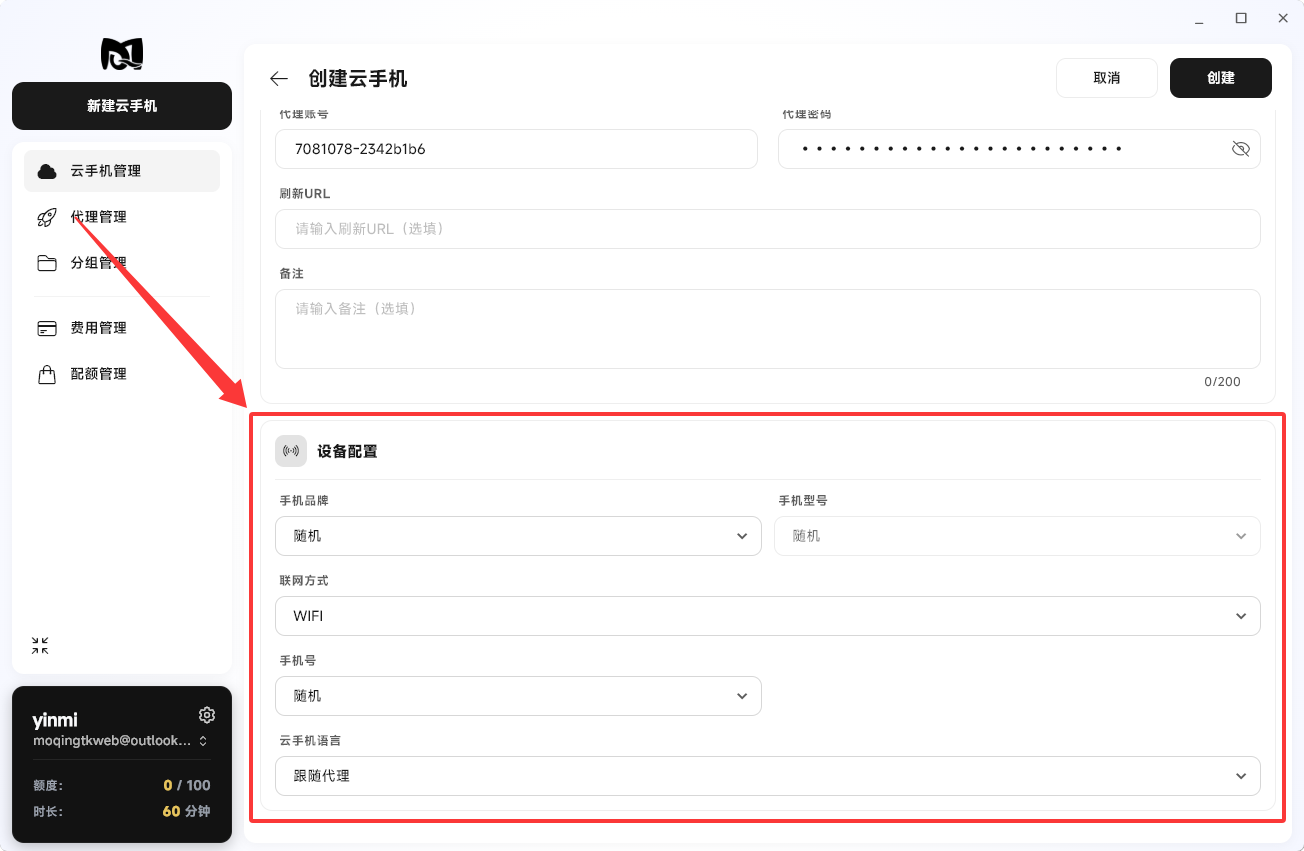Click the card icon beside 费用管理

[47, 328]
